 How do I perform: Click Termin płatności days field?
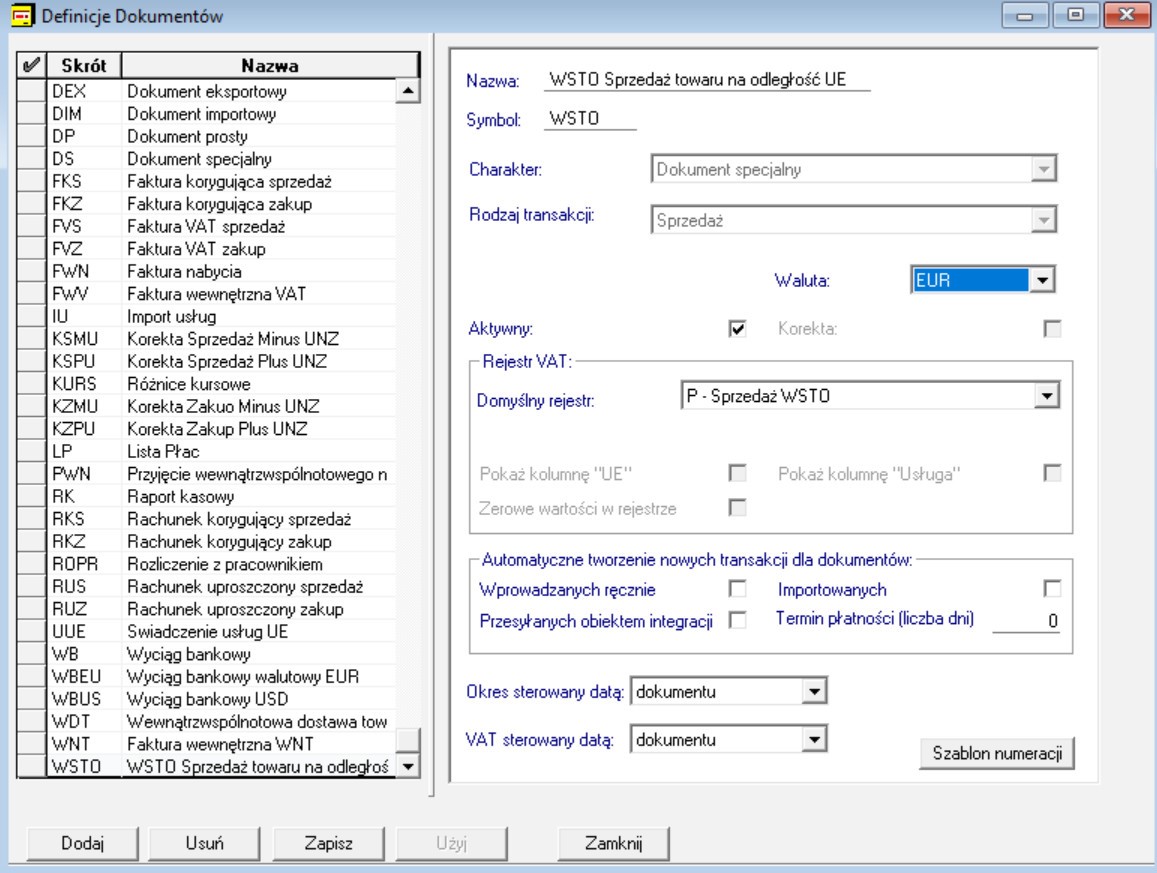1026,621
